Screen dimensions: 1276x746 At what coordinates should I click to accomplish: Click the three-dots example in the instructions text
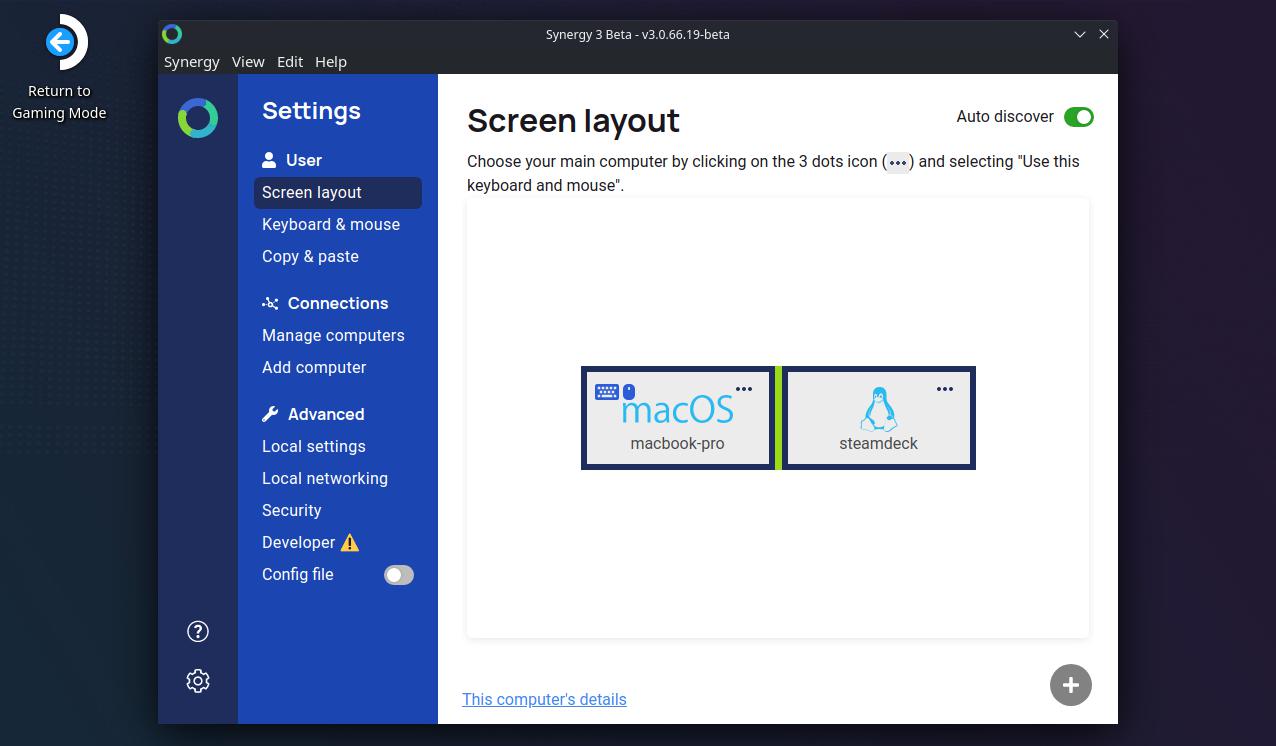(x=898, y=162)
